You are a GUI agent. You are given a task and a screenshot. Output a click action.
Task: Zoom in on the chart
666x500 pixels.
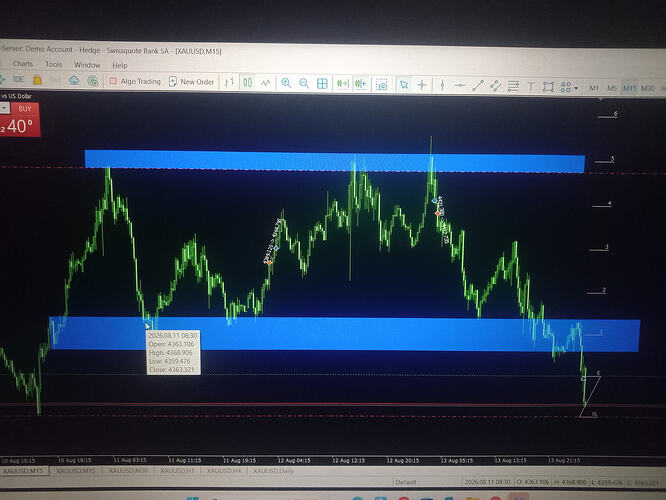pos(286,83)
